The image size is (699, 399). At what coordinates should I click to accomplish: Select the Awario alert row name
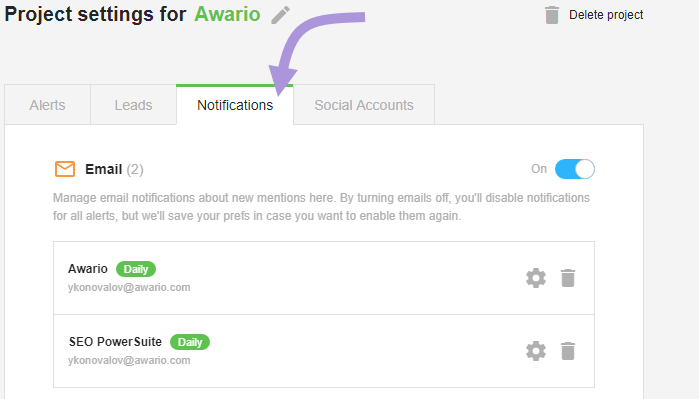pyautogui.click(x=88, y=269)
